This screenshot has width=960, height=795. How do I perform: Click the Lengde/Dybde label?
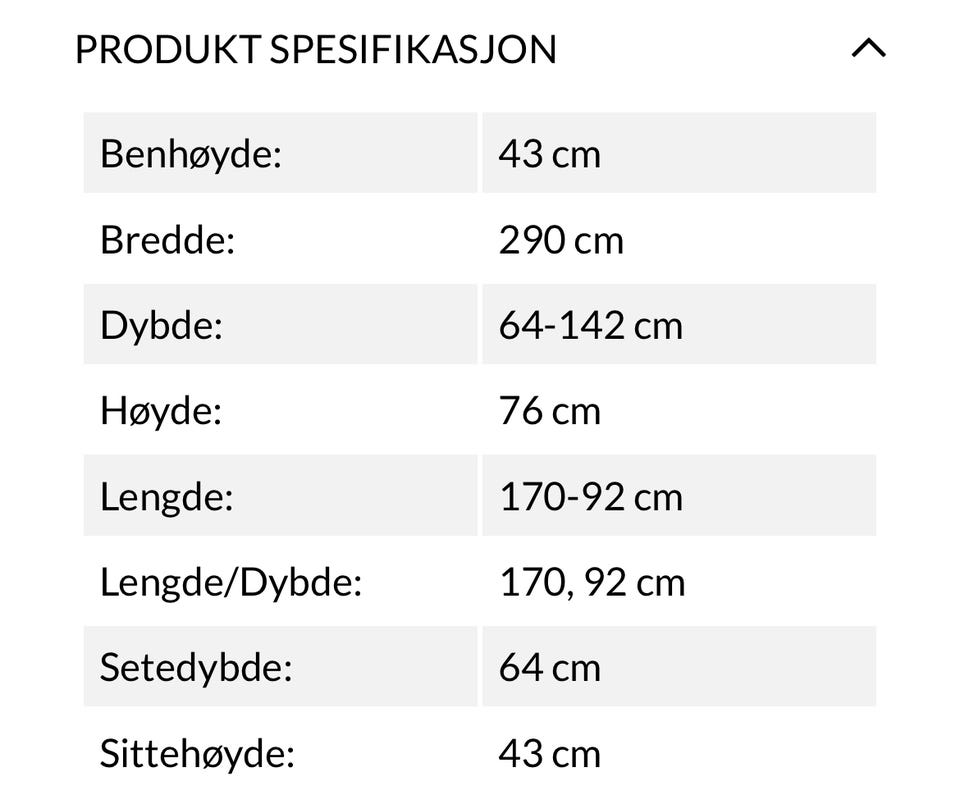(230, 582)
